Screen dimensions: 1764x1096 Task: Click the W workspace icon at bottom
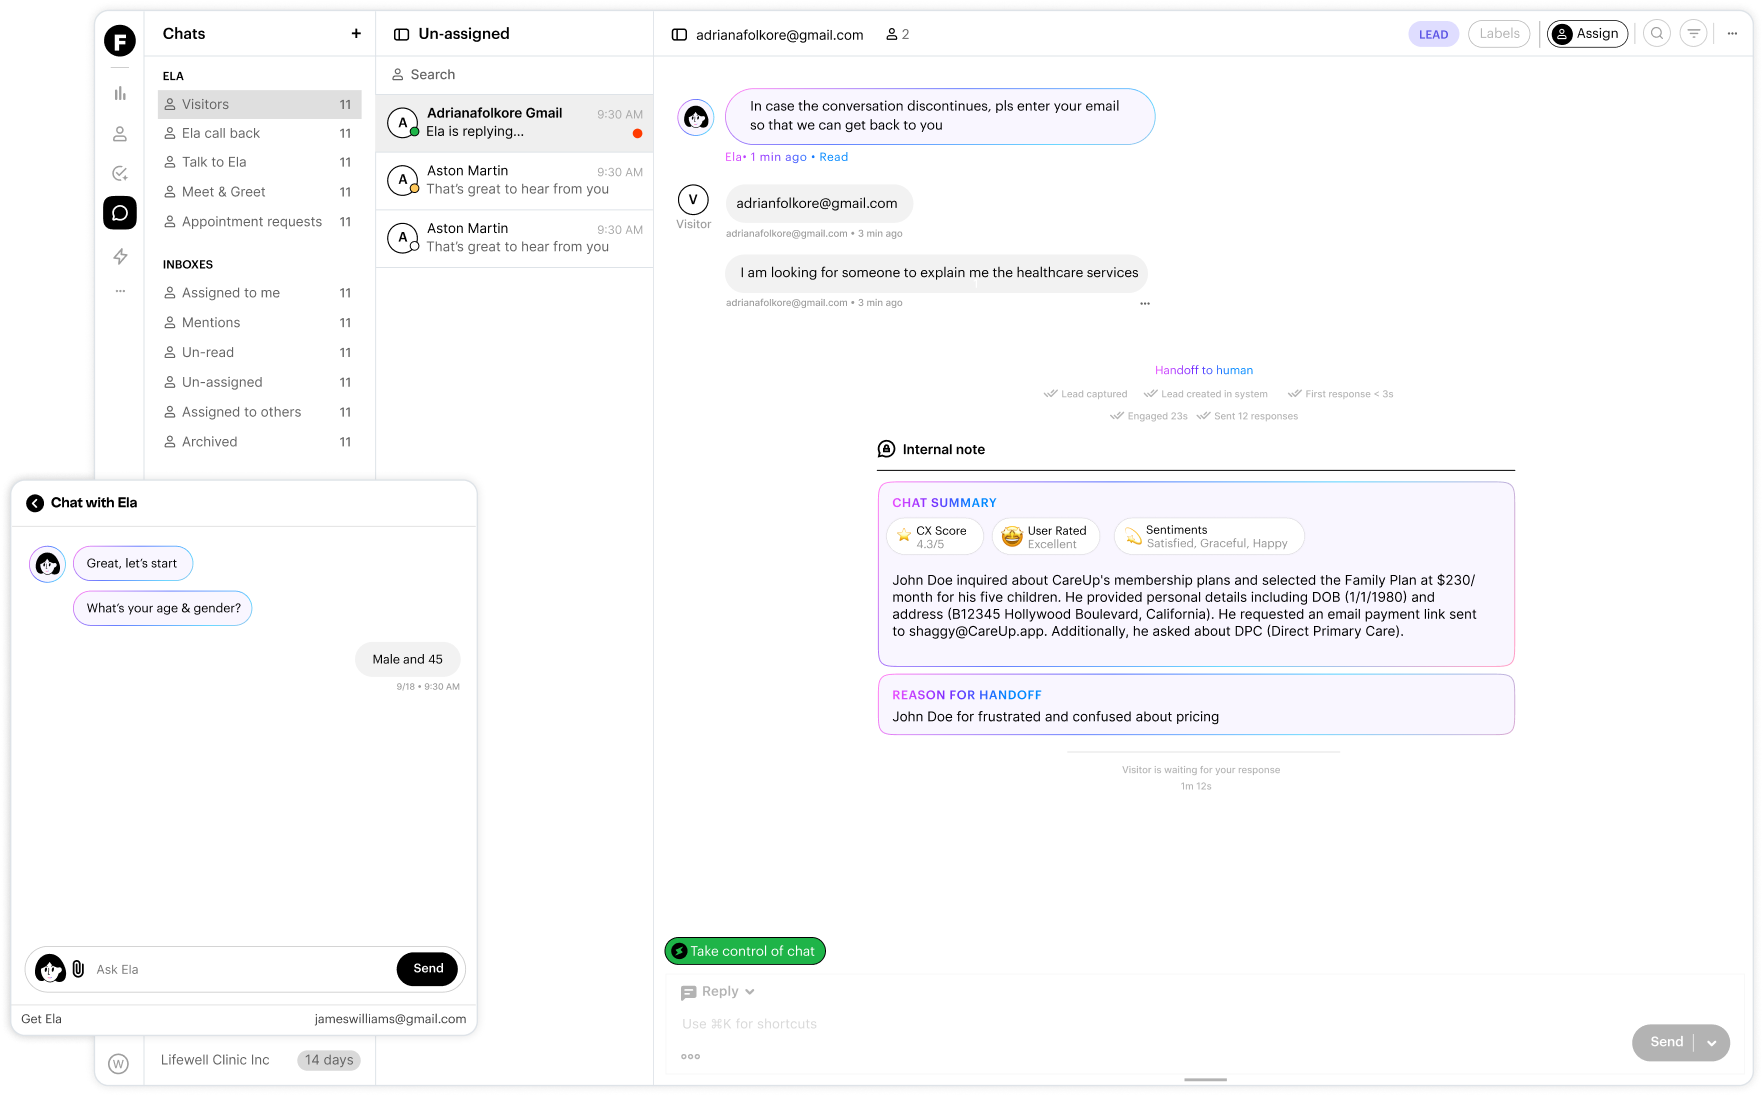[x=119, y=1063]
